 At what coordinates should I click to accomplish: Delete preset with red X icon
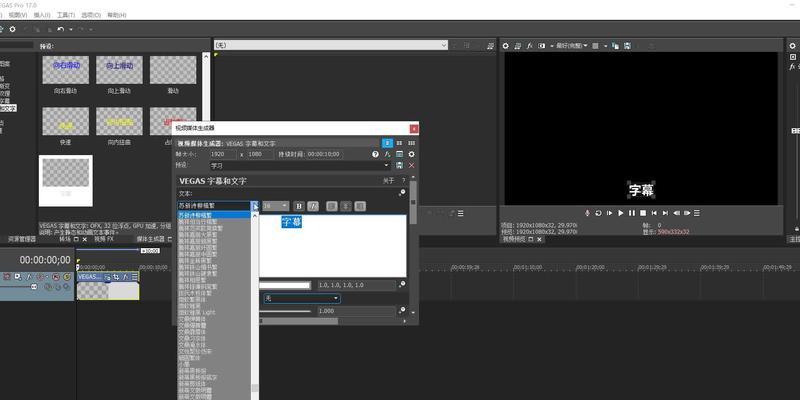(x=411, y=166)
